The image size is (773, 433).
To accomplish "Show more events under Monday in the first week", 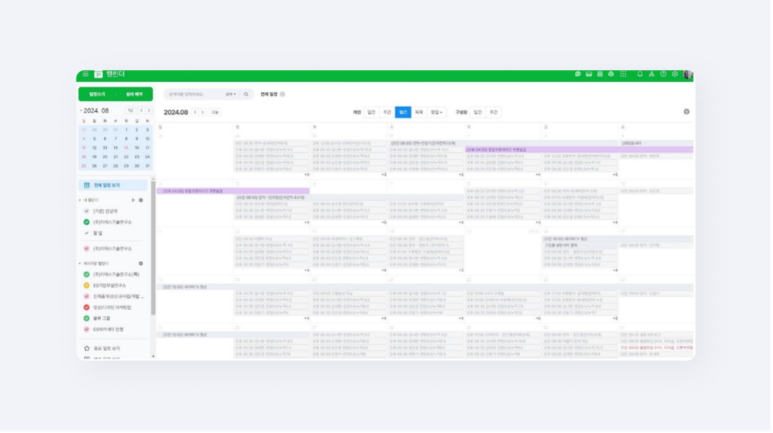I will click(x=307, y=175).
